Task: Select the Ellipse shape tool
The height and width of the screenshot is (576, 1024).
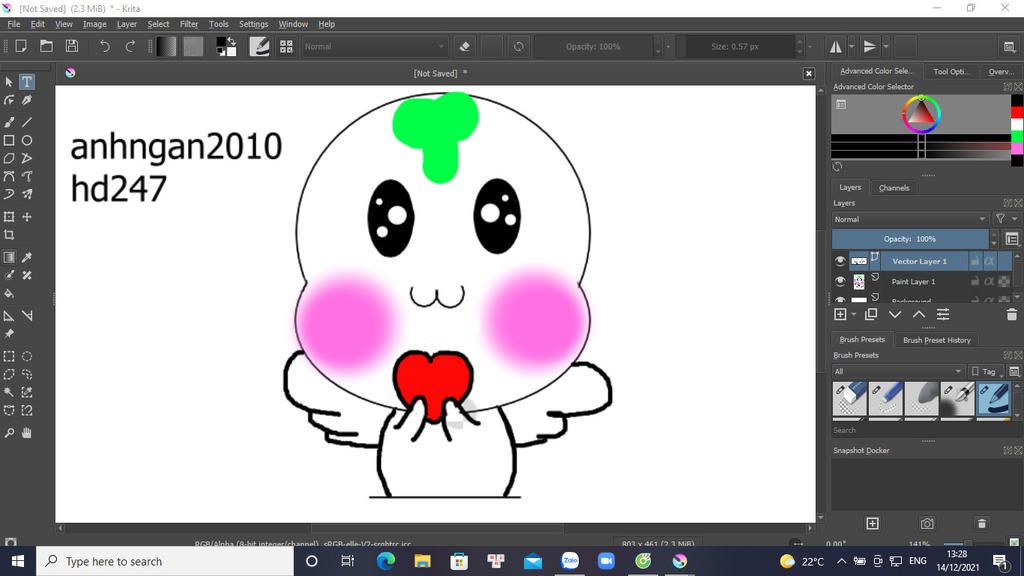Action: [x=27, y=140]
